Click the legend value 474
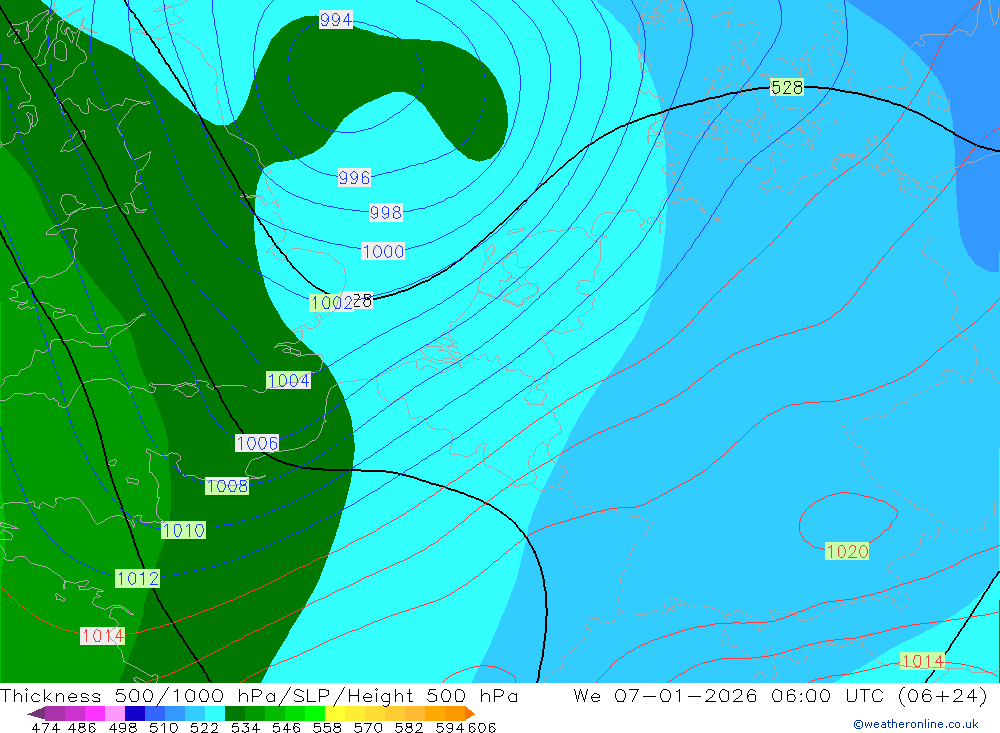 (45, 728)
